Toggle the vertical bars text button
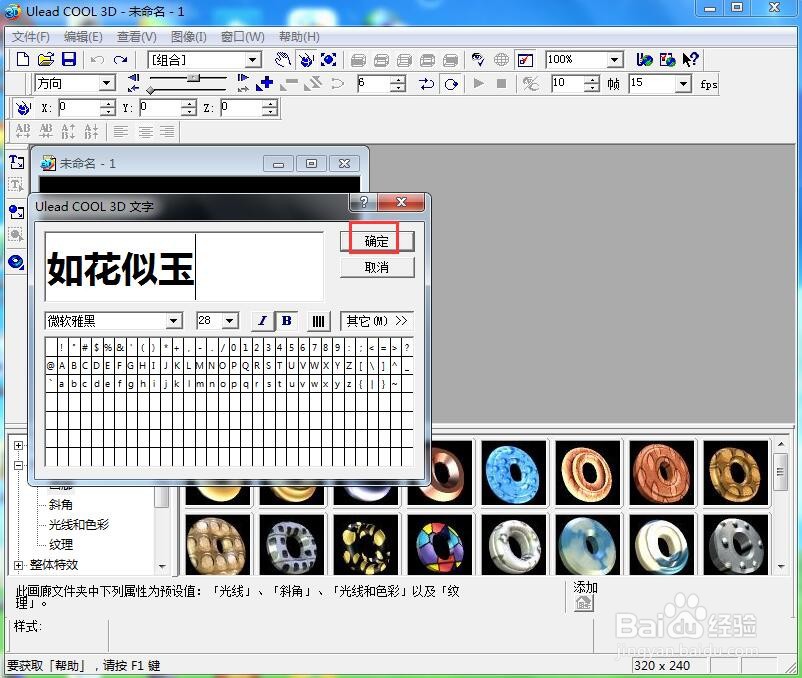The width and height of the screenshot is (802, 678). (318, 321)
